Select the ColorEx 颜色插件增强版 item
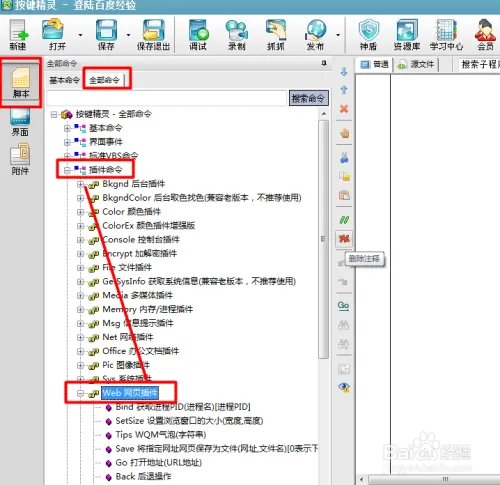Image resolution: width=500 pixels, height=485 pixels. click(148, 226)
